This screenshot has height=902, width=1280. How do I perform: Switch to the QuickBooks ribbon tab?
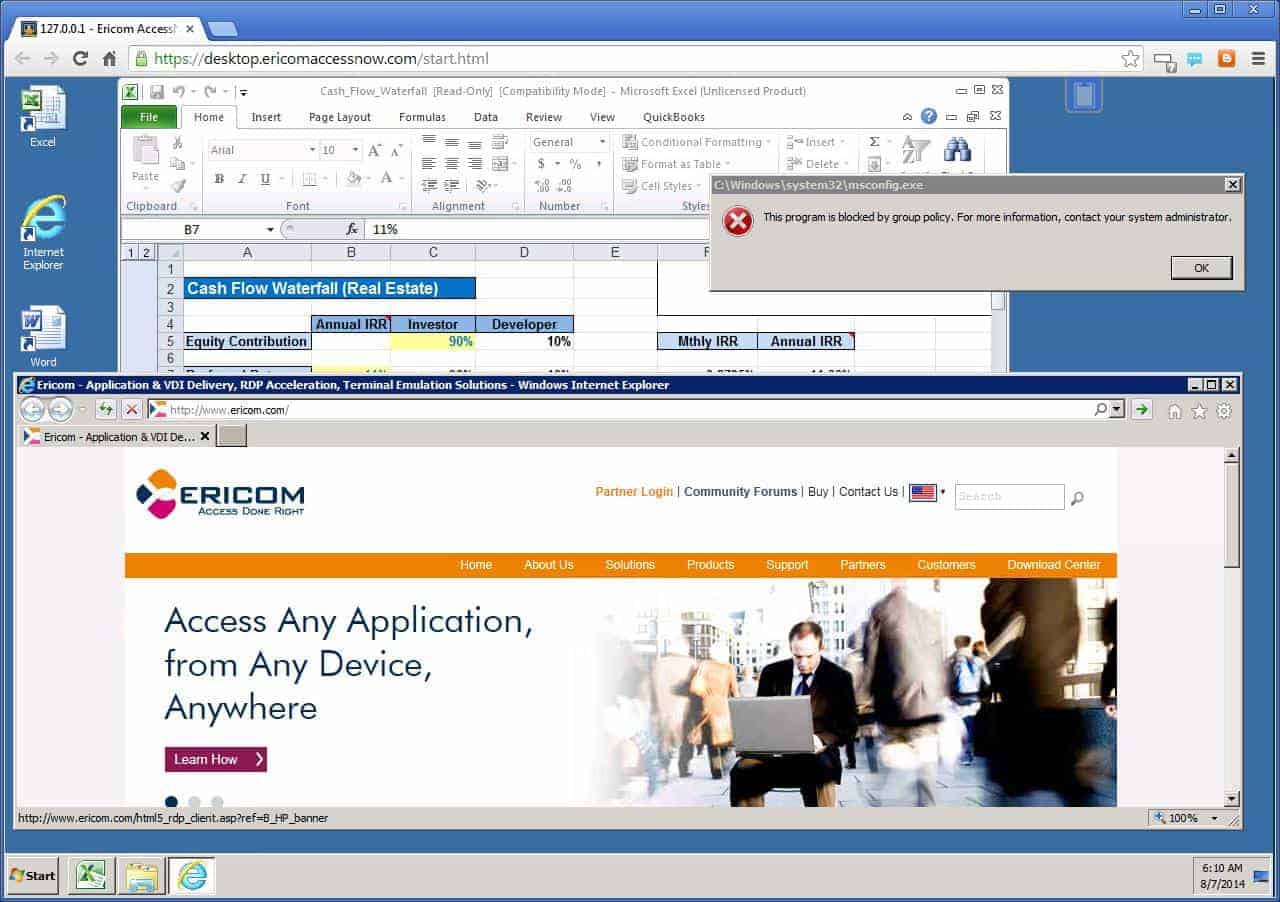coord(674,117)
